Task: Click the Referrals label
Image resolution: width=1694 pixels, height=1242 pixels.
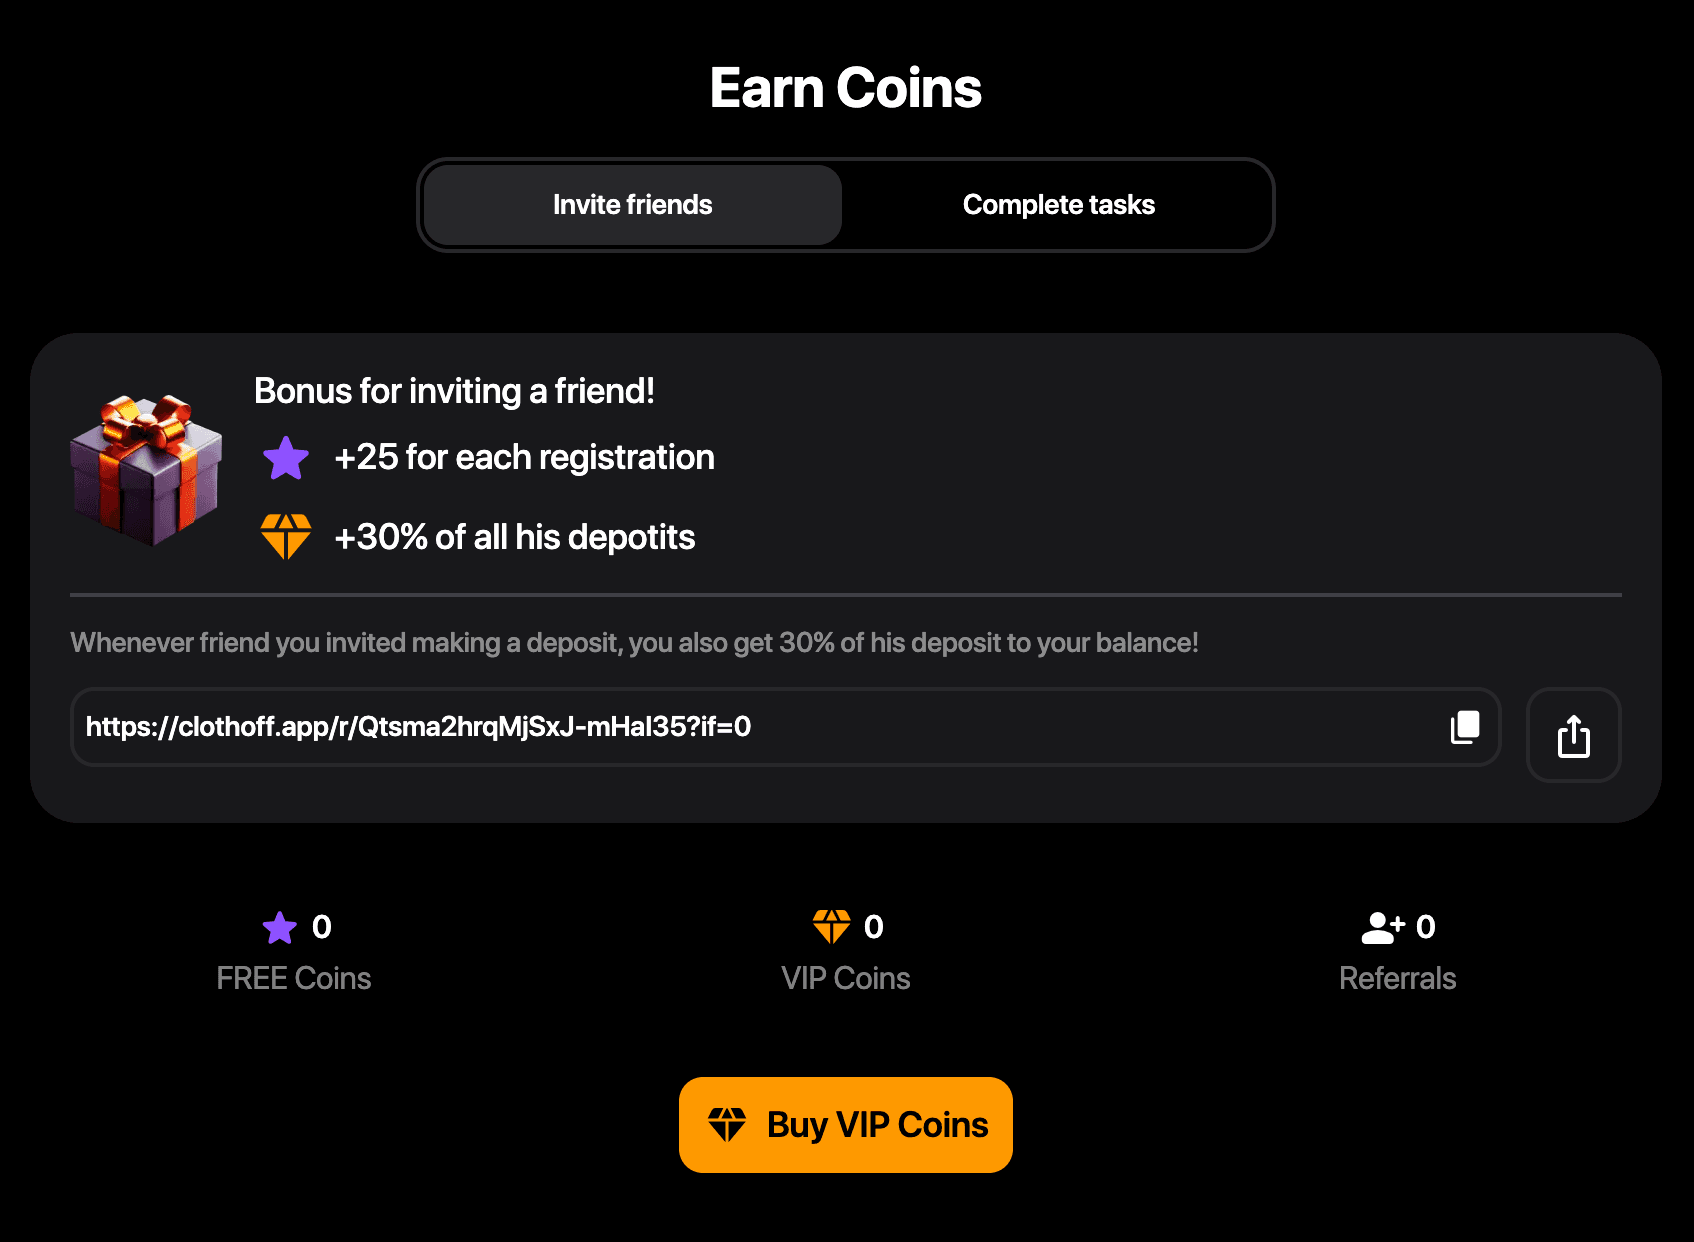Action: [x=1397, y=978]
